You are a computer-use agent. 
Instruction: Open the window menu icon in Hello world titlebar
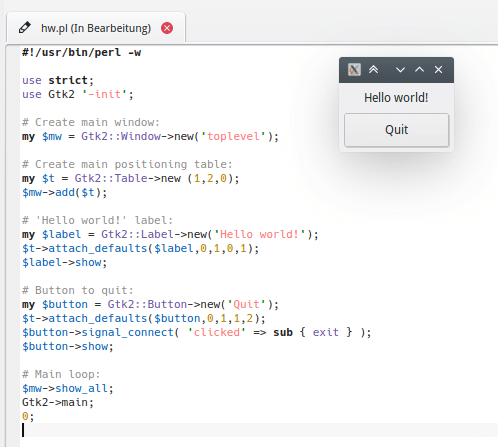(354, 70)
